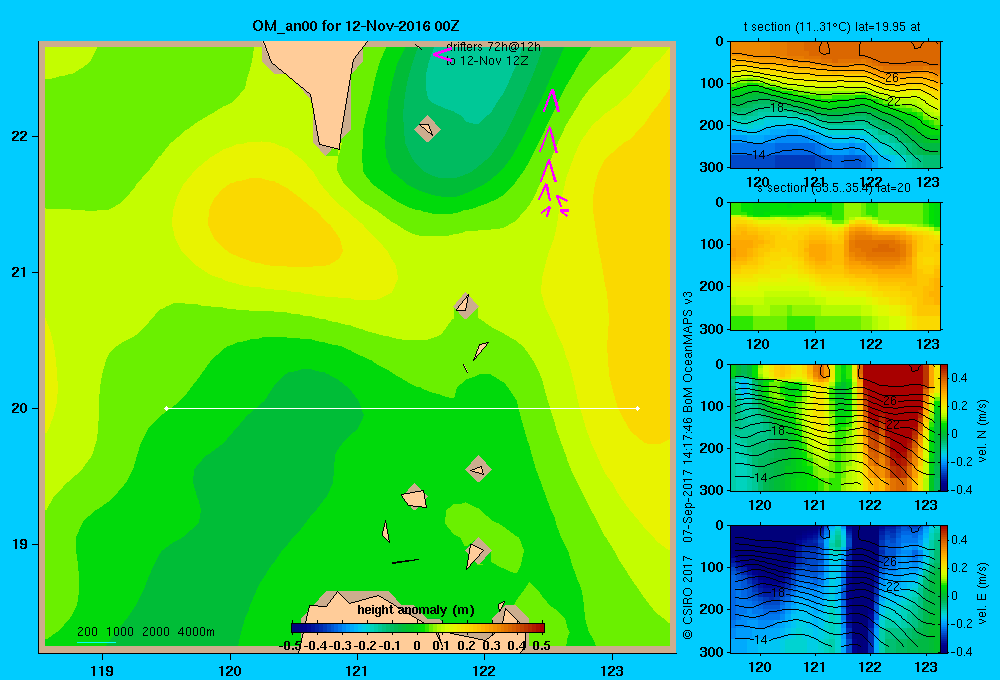1000x680 pixels.
Task: Open the salinity section panel
Action: (x=835, y=266)
